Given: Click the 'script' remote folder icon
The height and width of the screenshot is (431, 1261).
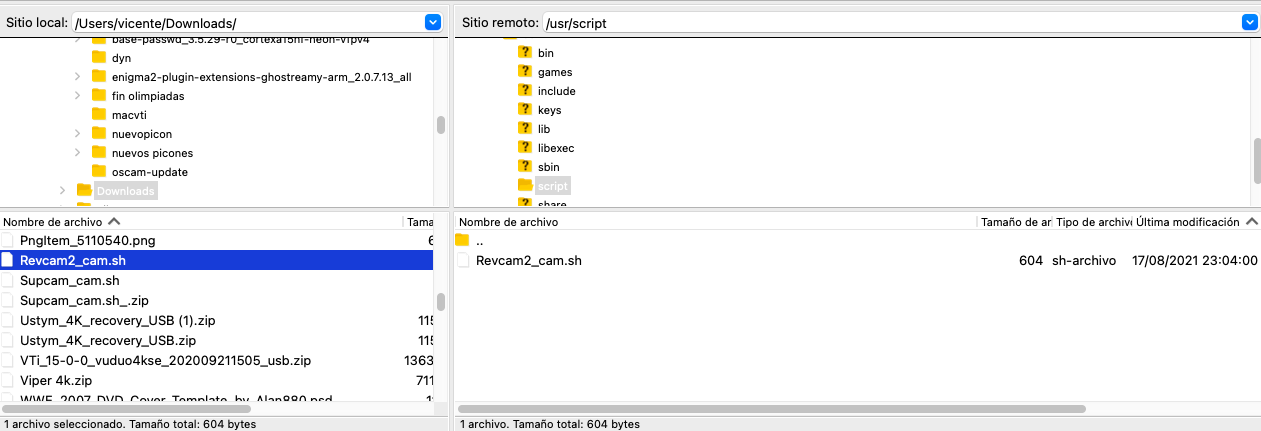Looking at the screenshot, I should click(525, 186).
